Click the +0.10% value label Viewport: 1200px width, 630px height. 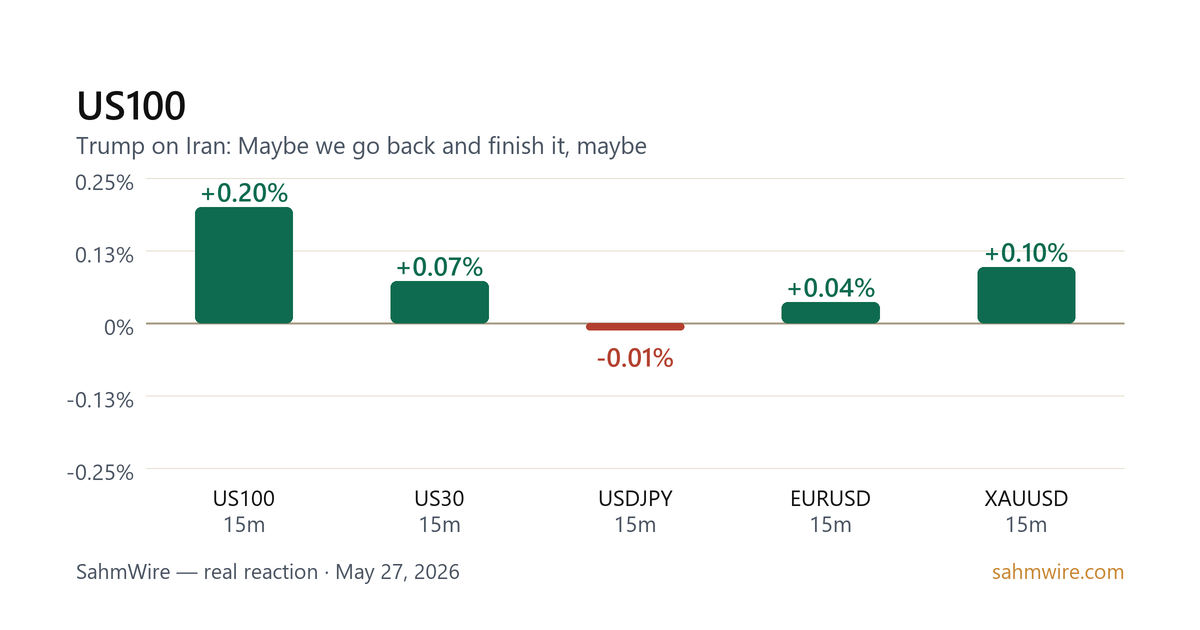coord(1026,253)
